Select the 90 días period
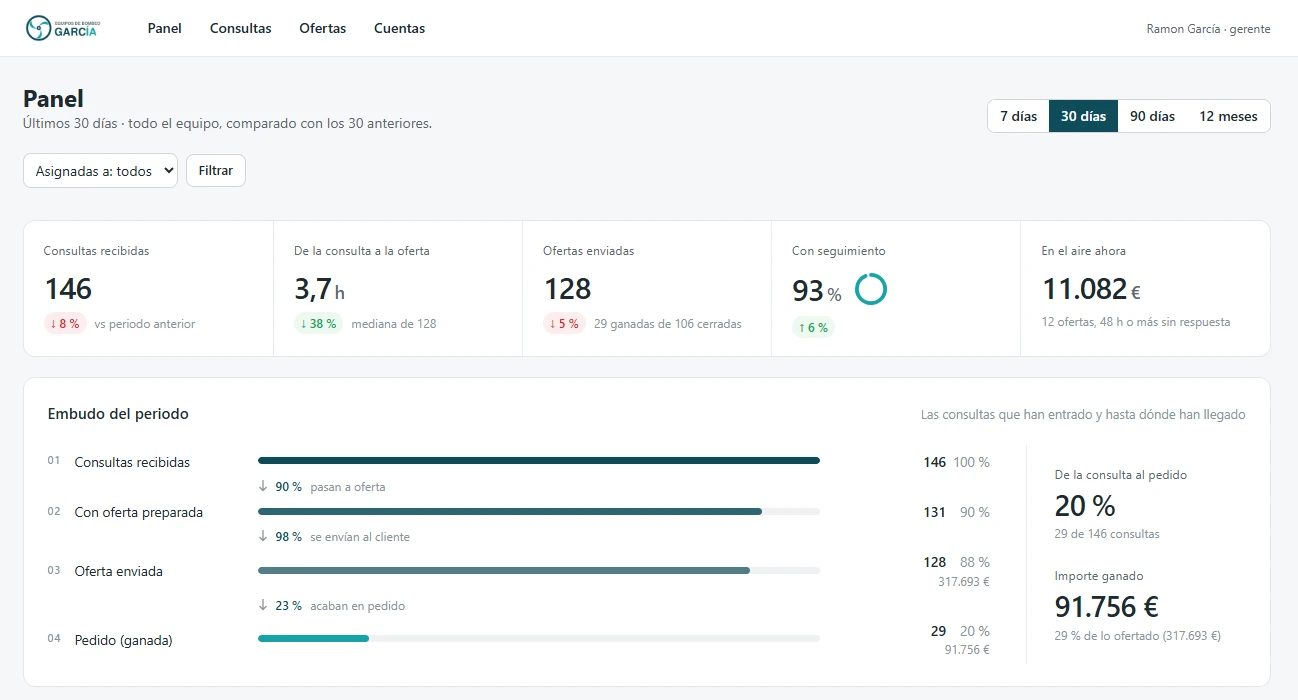 pos(1152,116)
